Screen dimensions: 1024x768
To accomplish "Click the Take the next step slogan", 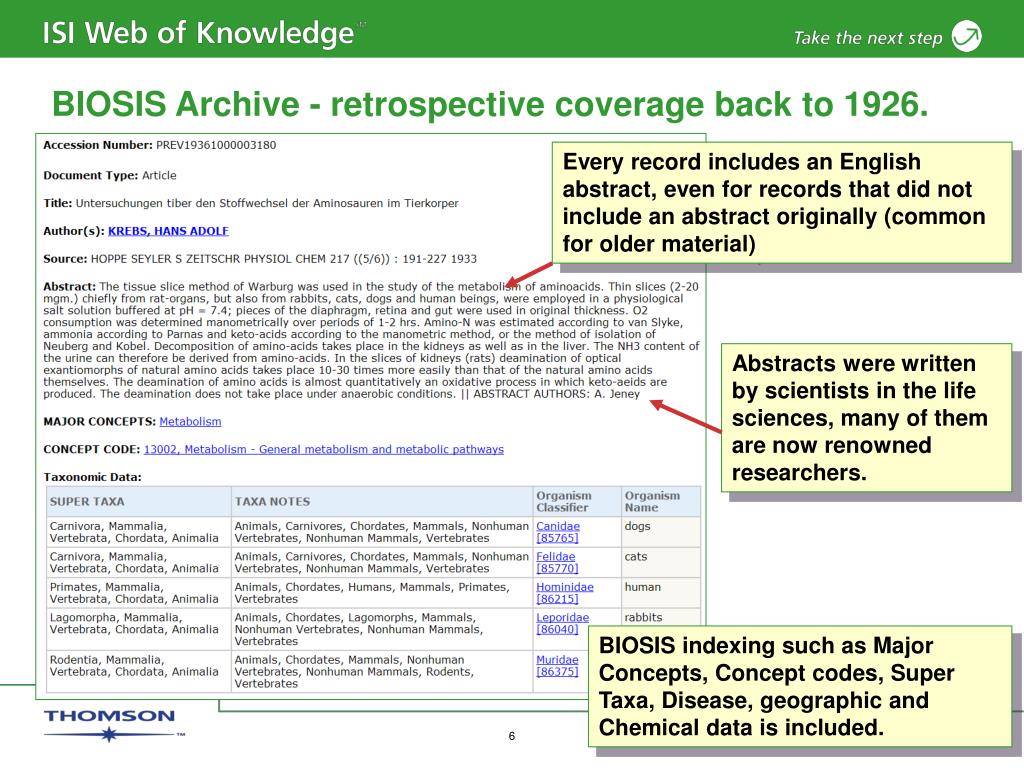I will [868, 38].
